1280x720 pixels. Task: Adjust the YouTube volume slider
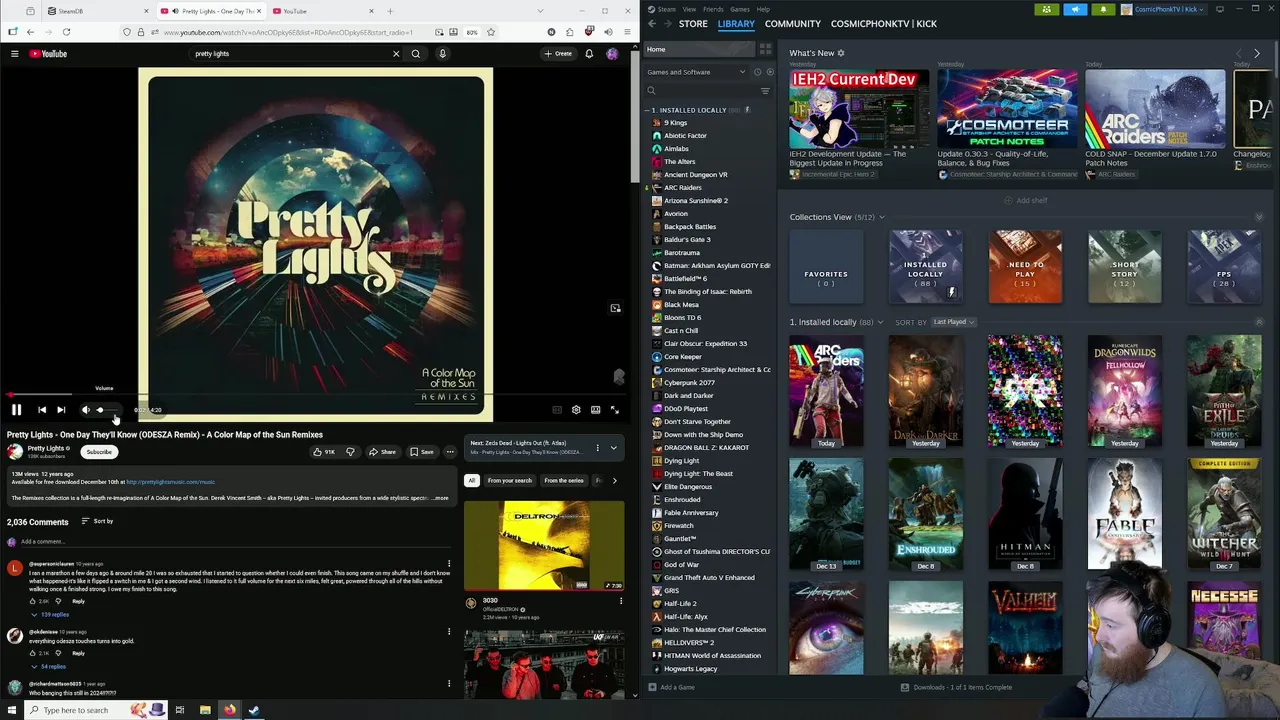coord(108,410)
